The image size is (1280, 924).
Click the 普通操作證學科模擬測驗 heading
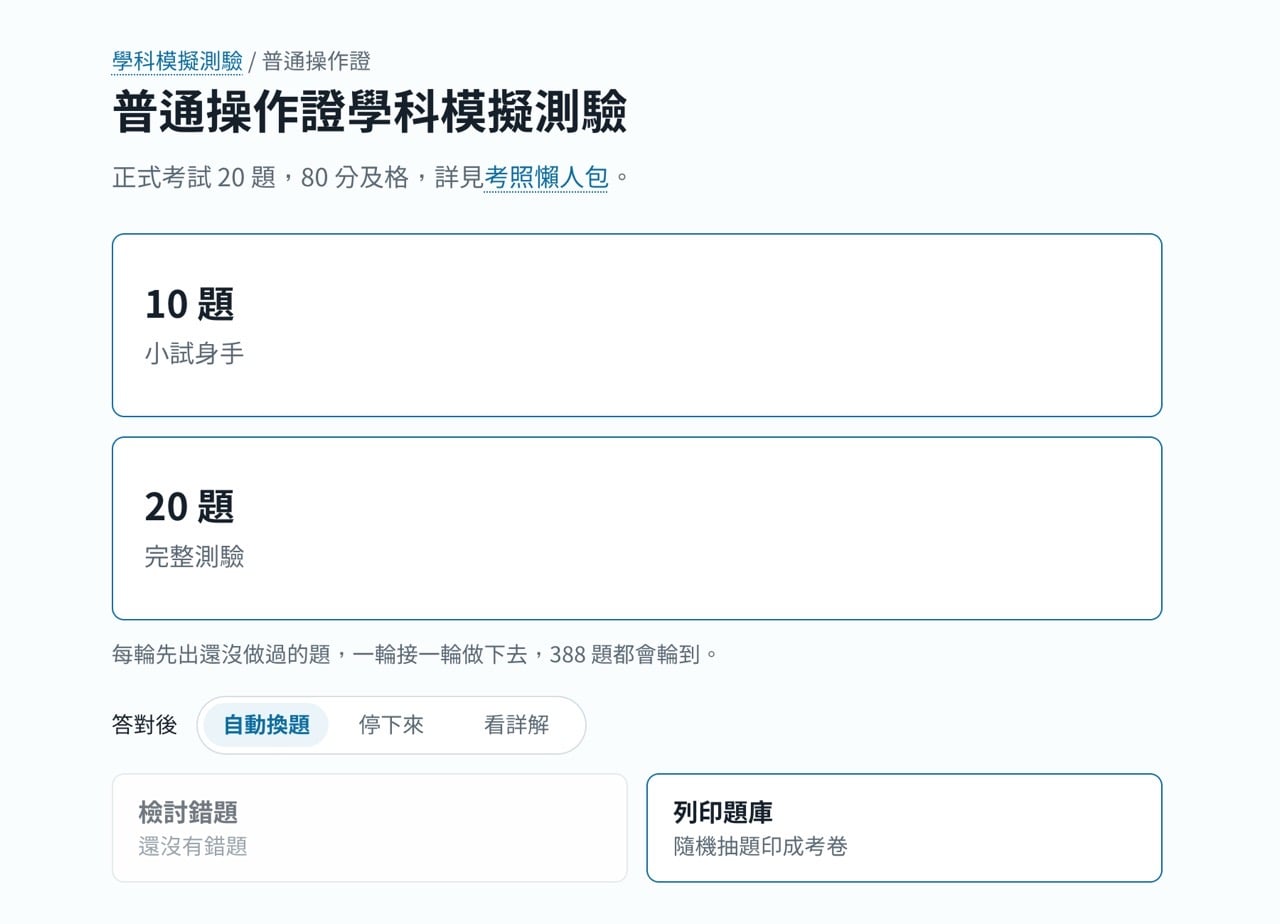click(370, 111)
